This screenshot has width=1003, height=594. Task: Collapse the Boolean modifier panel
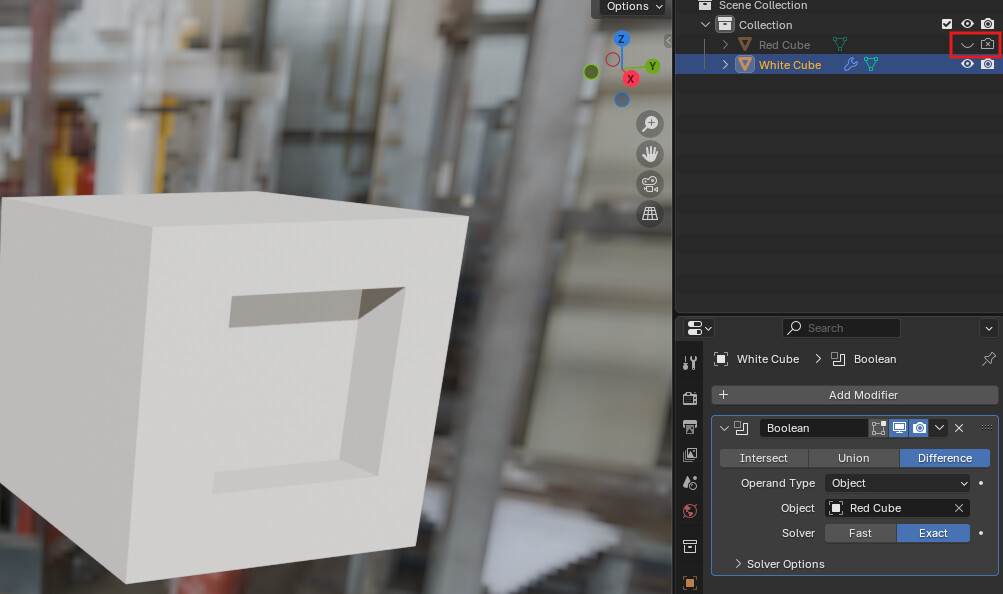pyautogui.click(x=724, y=428)
